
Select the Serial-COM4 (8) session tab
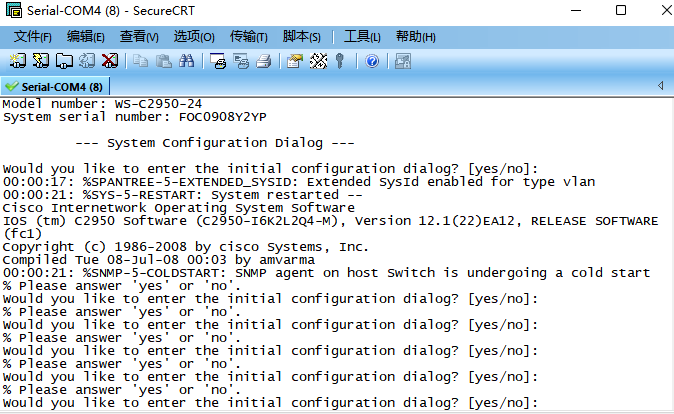(55, 86)
